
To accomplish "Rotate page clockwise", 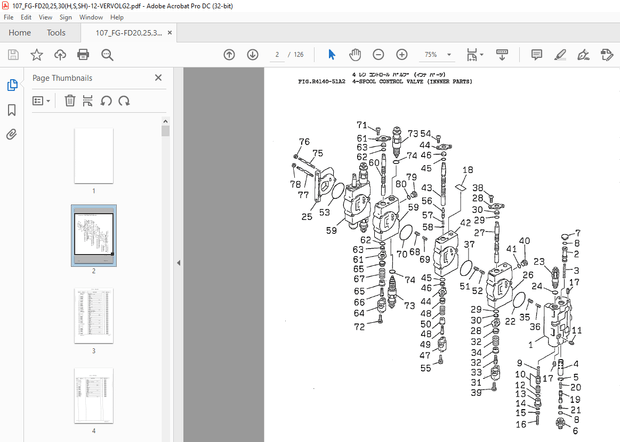I will pos(124,101).
